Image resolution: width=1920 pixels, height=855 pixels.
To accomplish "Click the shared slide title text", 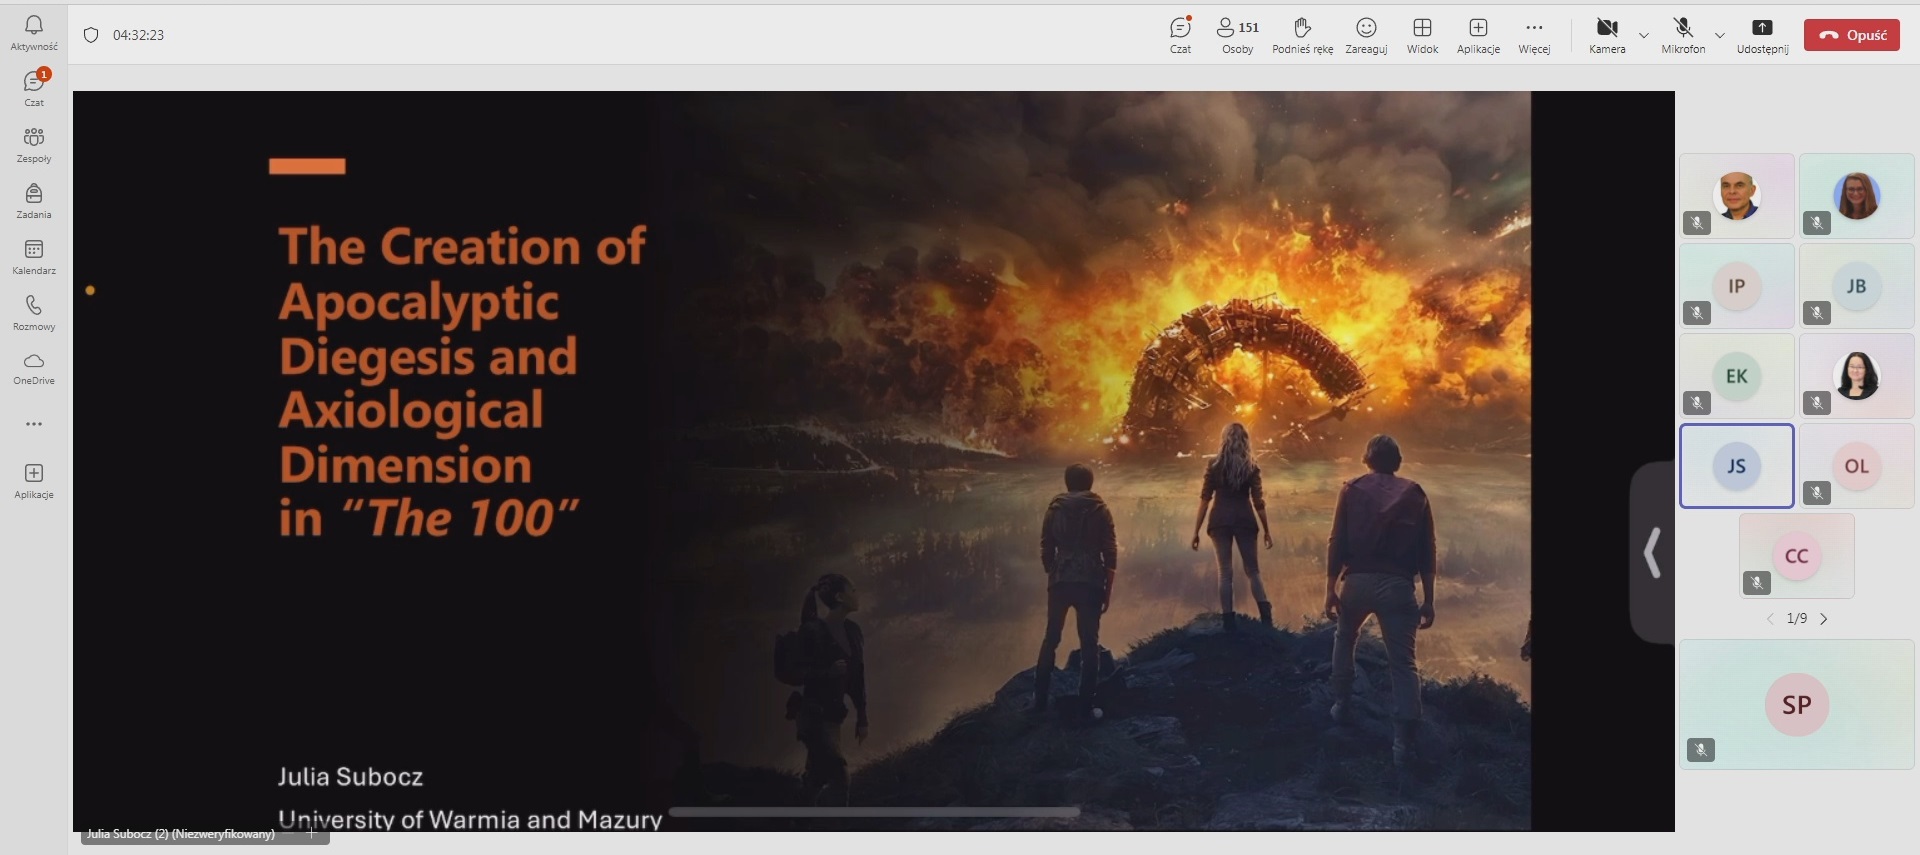I will (x=462, y=382).
